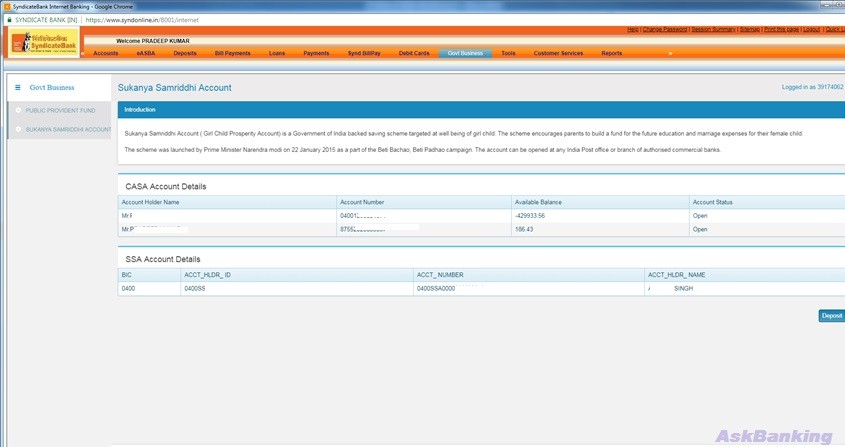
Task: Click the Account Holder Name column header
Action: point(227,202)
